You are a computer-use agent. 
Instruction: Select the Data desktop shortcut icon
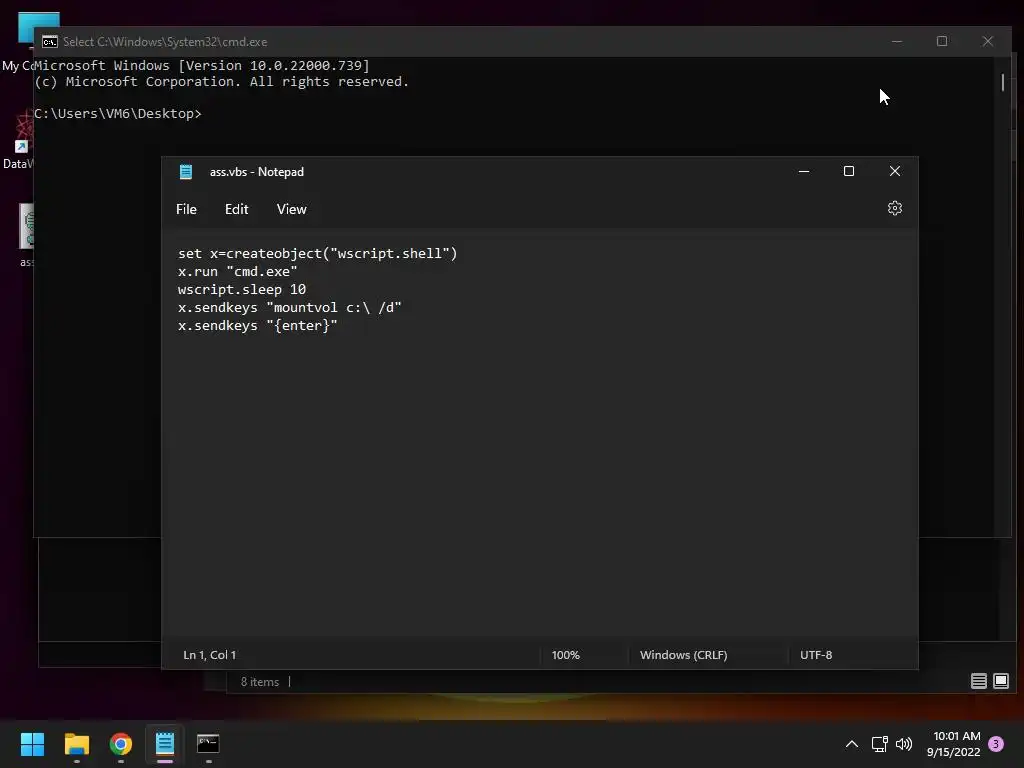pyautogui.click(x=18, y=140)
